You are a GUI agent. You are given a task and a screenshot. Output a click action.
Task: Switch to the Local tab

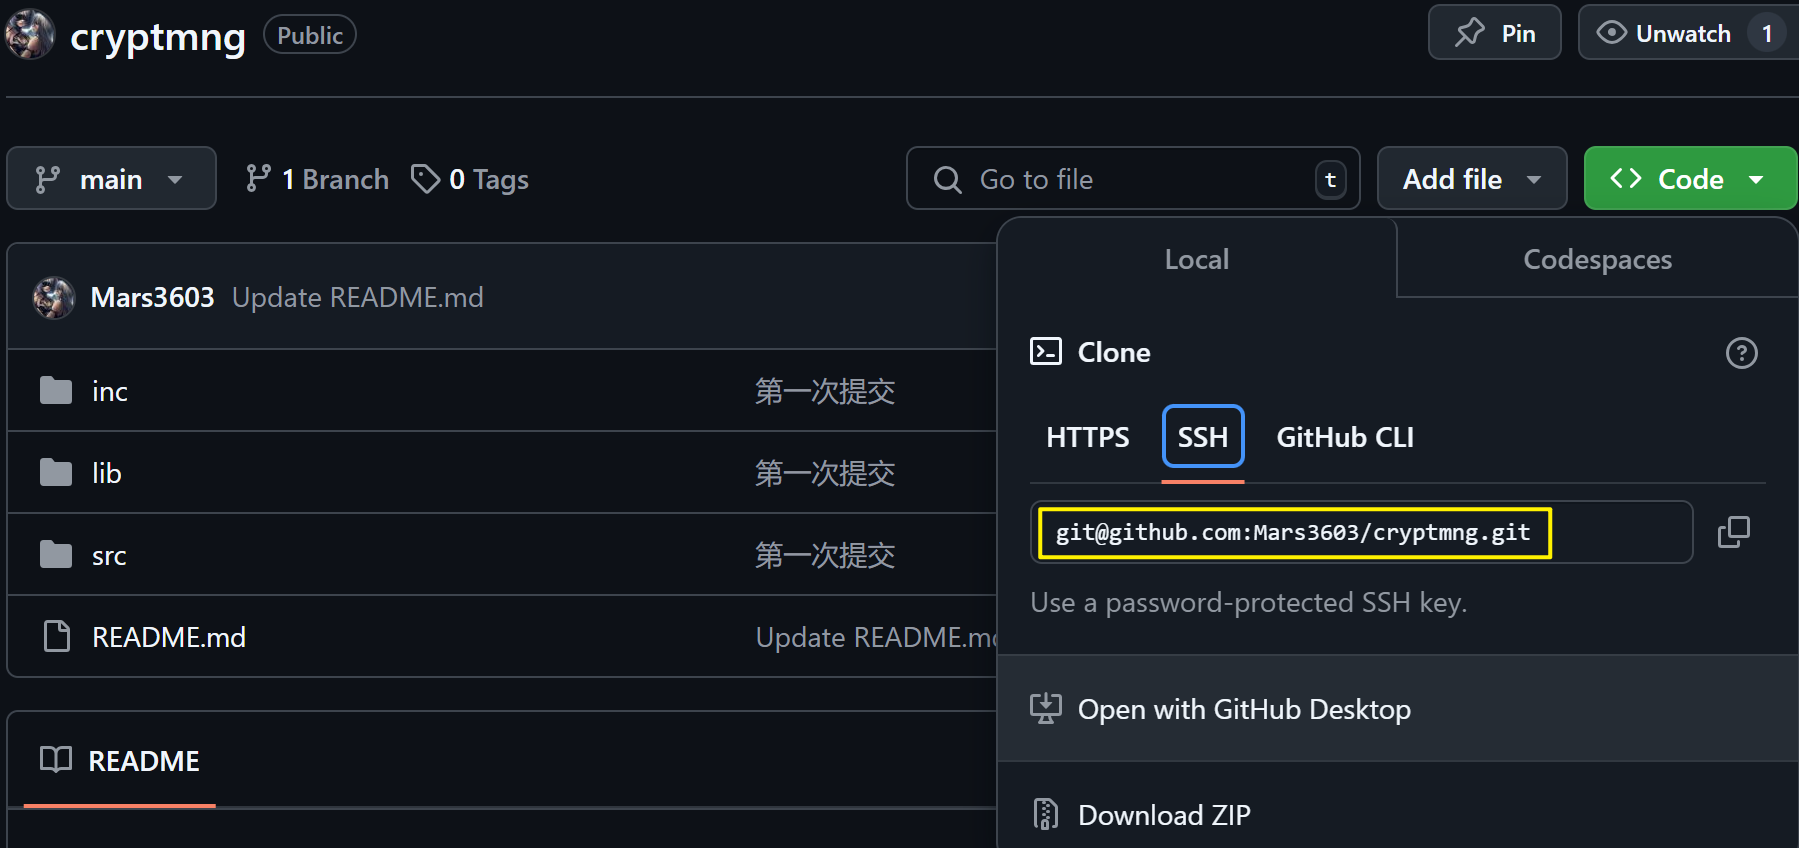[1197, 259]
